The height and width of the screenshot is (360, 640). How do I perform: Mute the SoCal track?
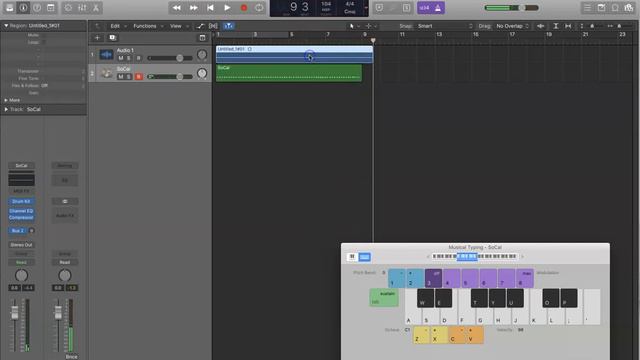point(120,77)
